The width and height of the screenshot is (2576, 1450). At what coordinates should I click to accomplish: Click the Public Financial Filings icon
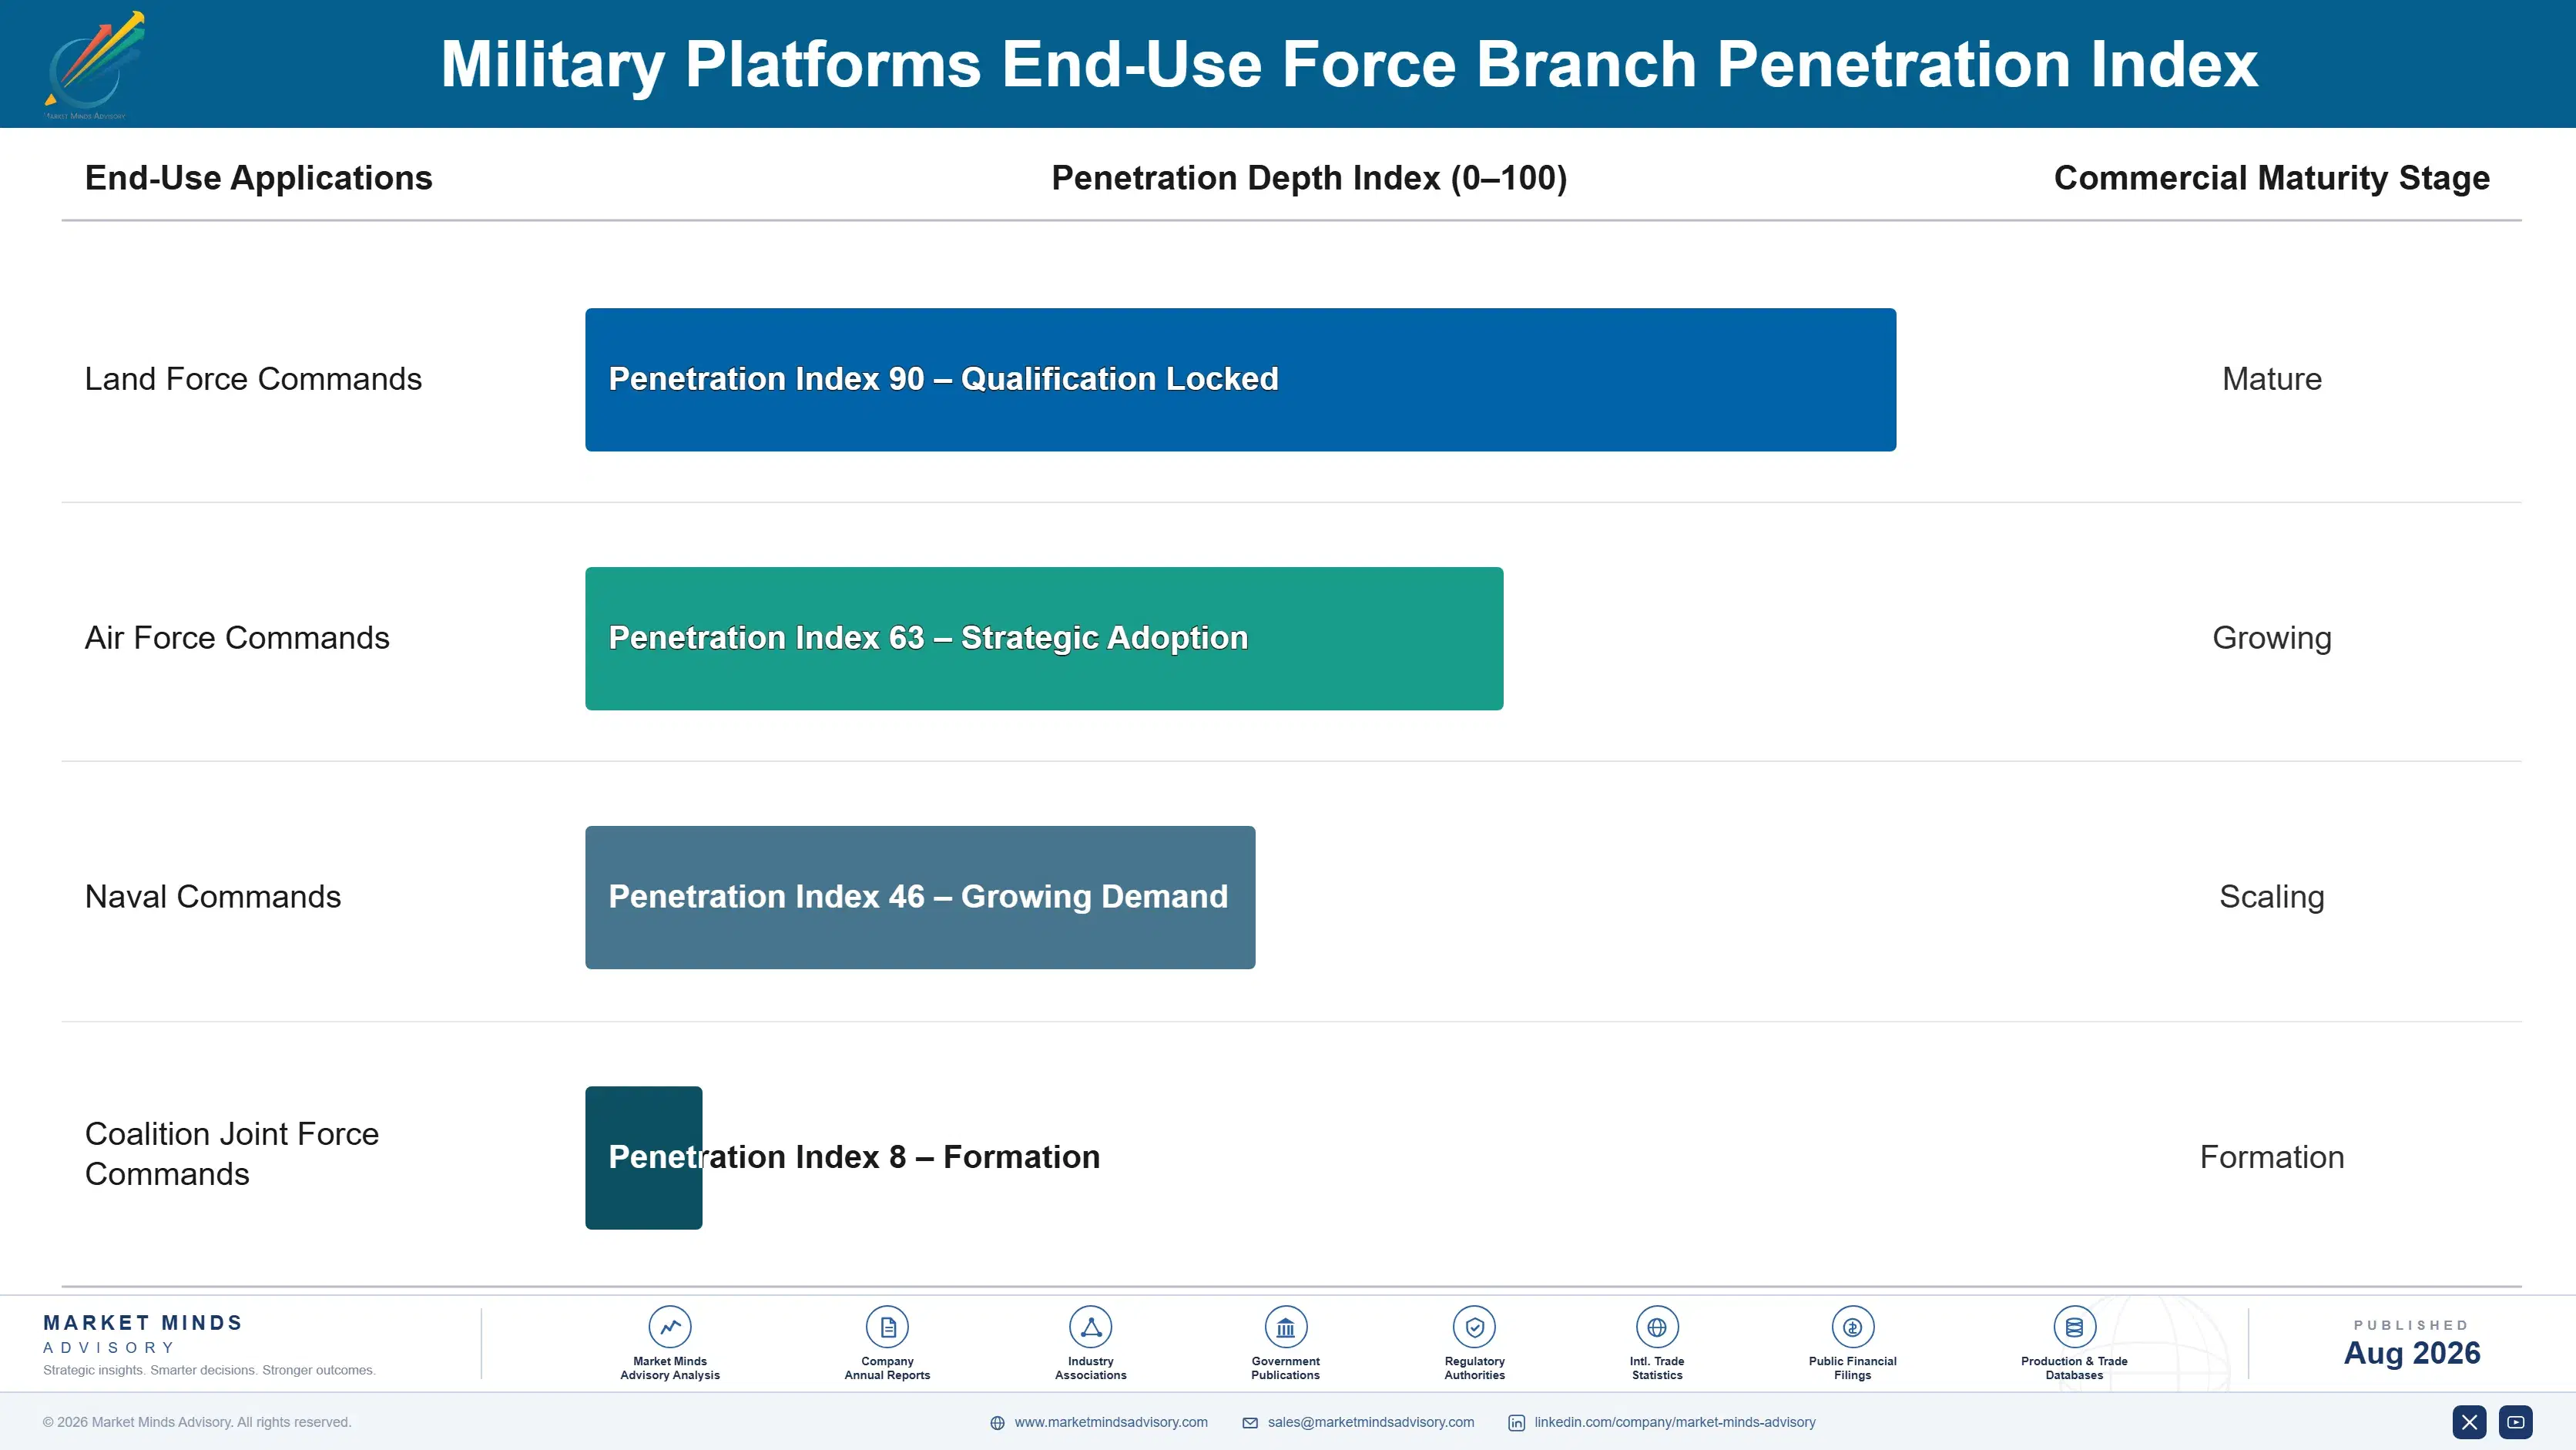tap(1852, 1327)
